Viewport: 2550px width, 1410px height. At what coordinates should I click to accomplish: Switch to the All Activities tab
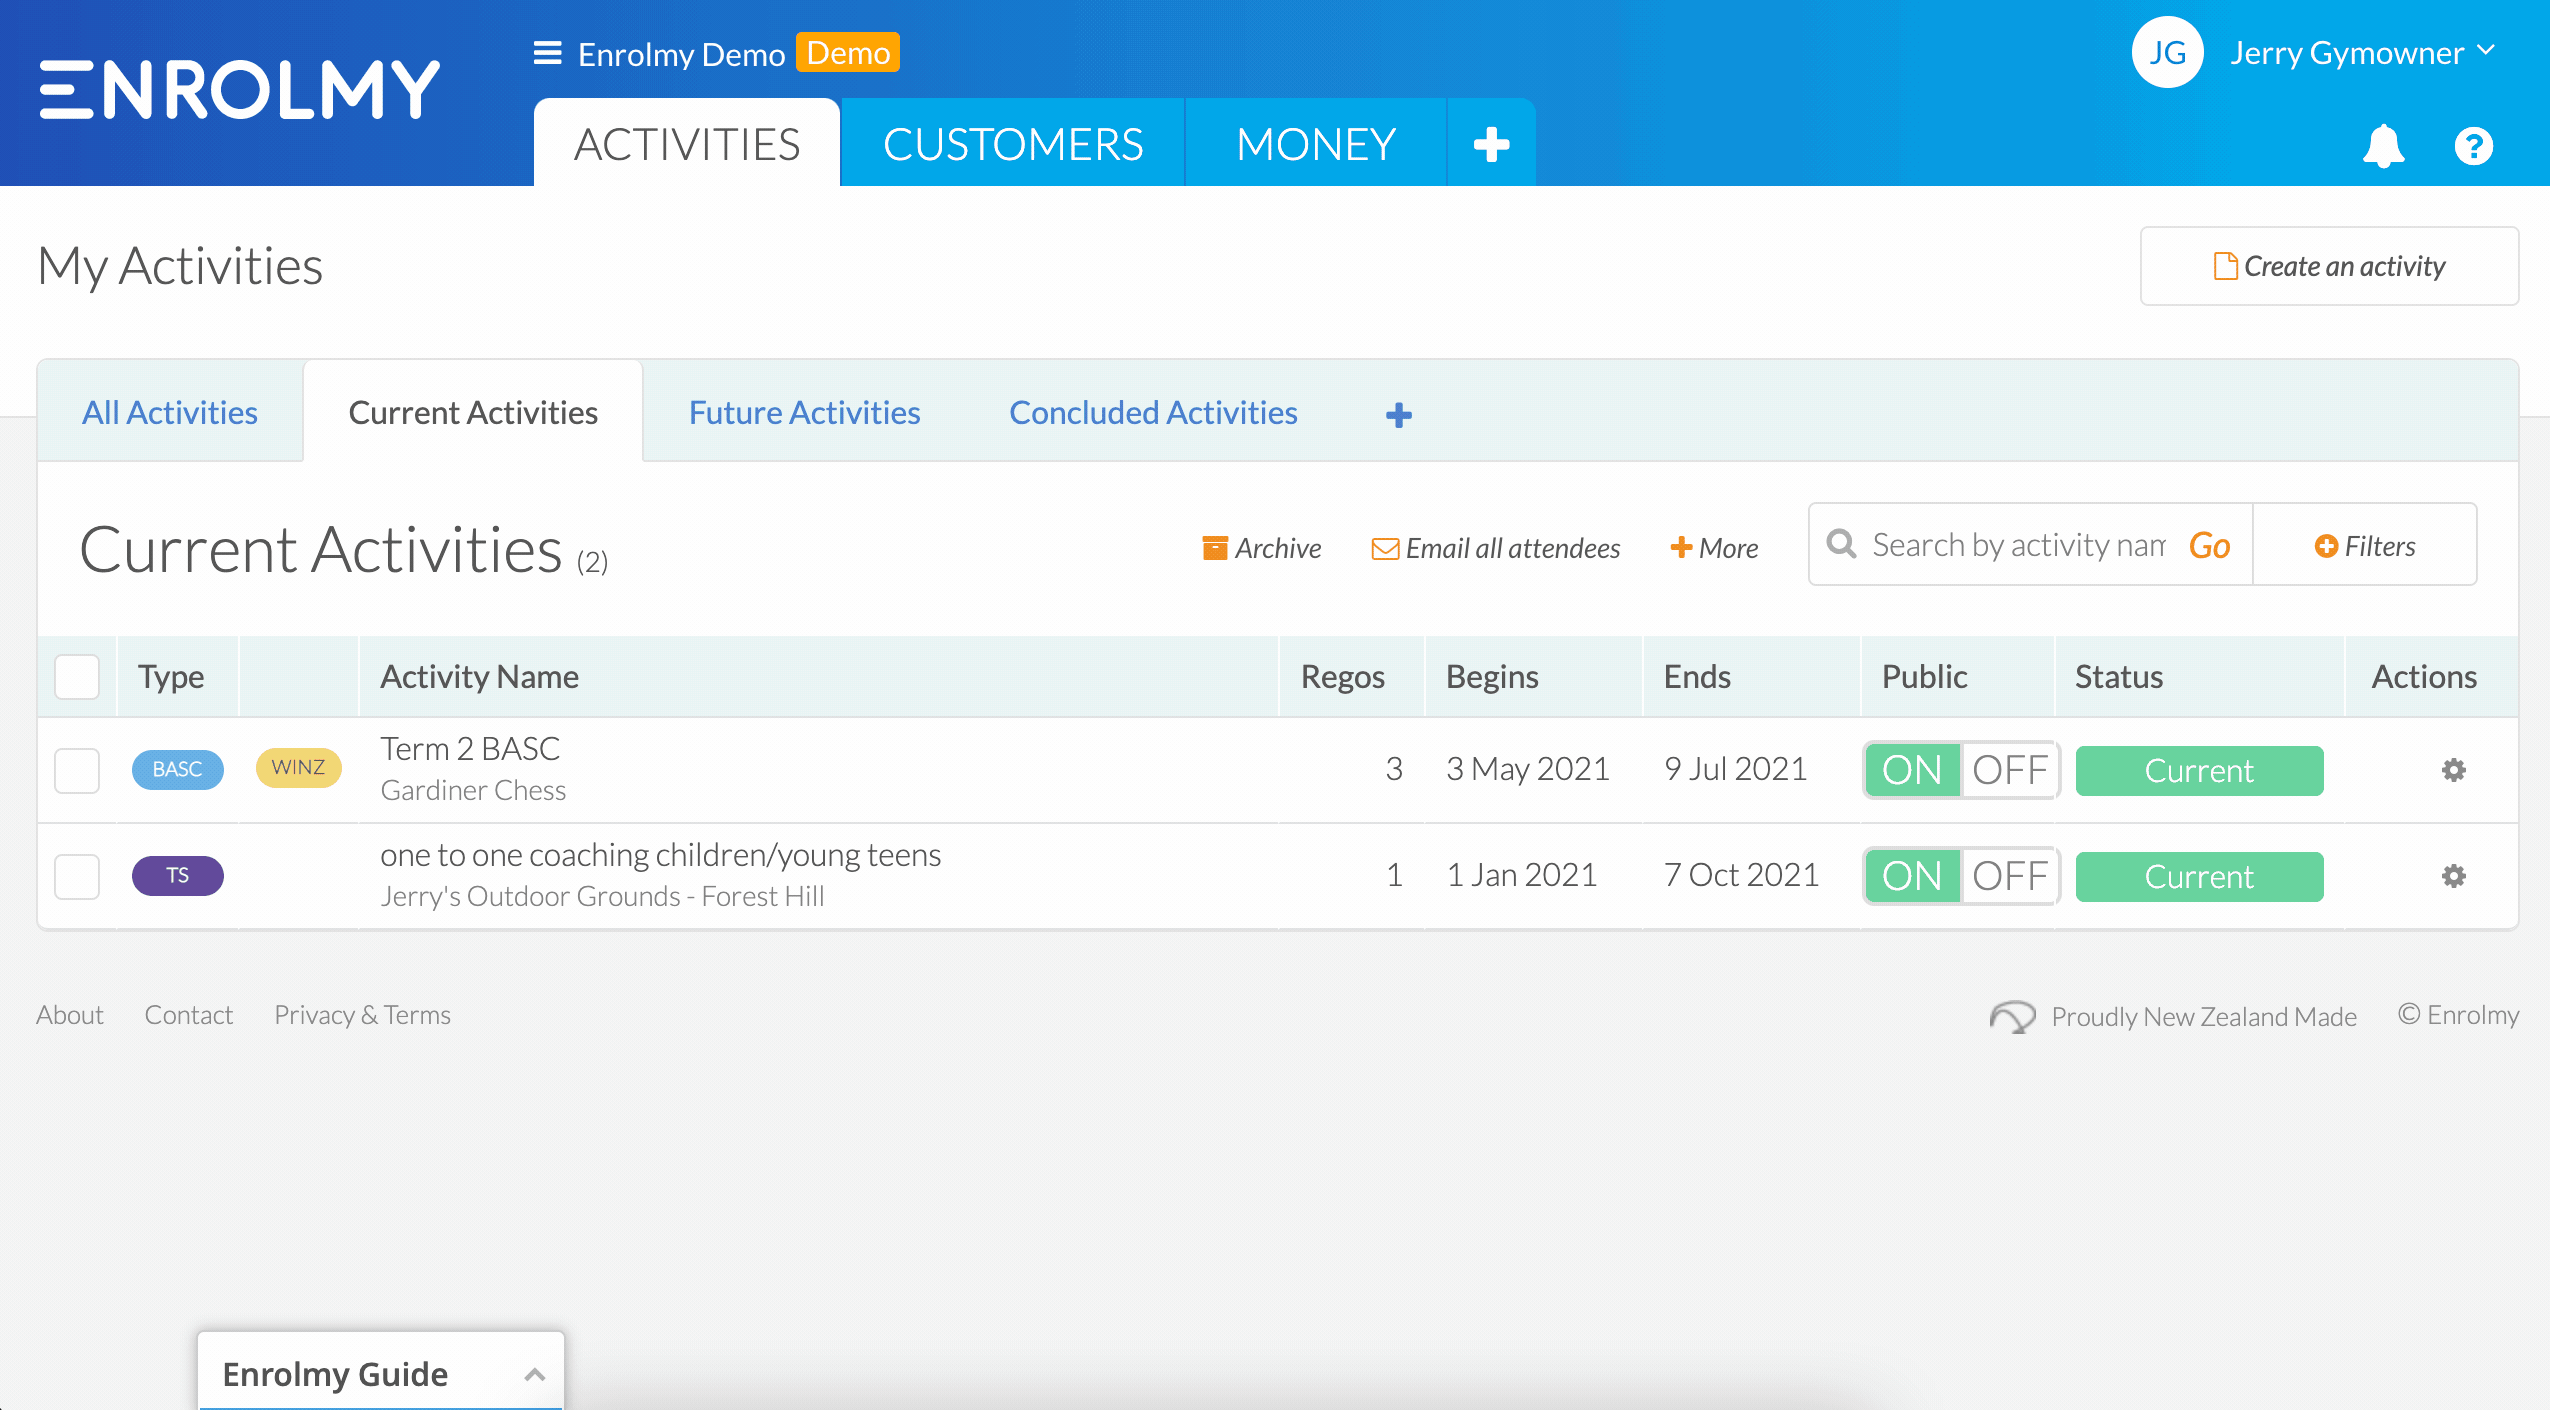(x=170, y=412)
